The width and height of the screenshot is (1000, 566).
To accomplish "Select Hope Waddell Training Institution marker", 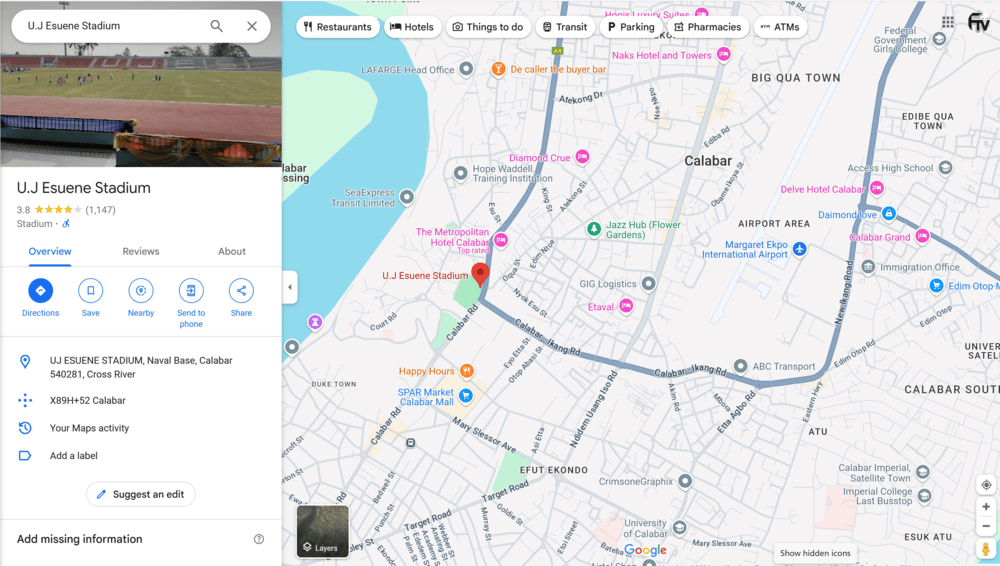I will [460, 173].
